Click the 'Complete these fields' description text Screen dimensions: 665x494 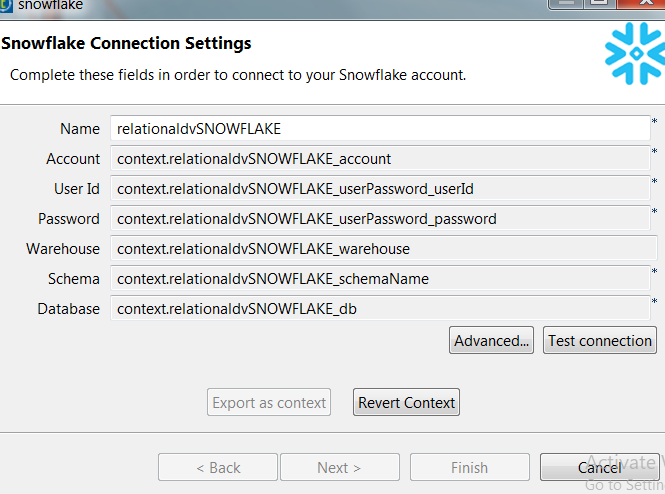[238, 75]
